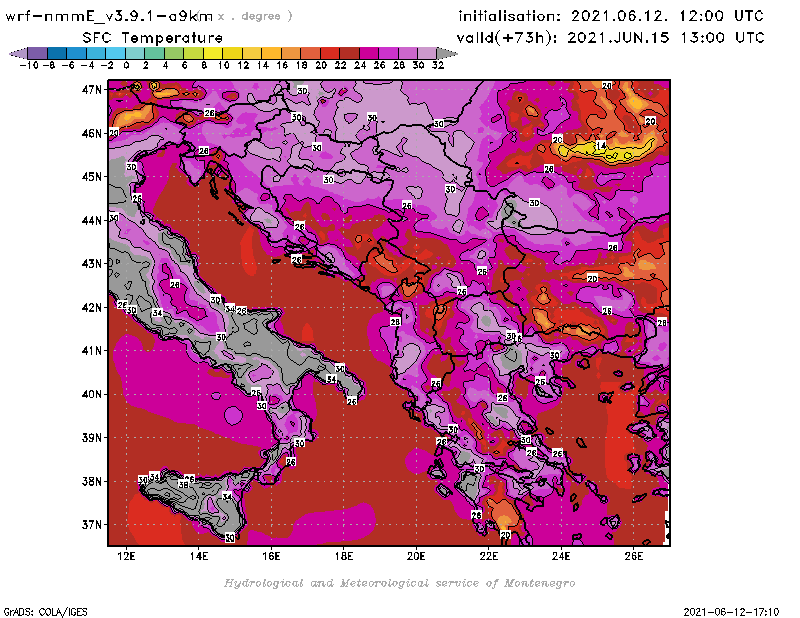The height and width of the screenshot is (618, 800).
Task: Click the '47N' latitude label
Action: coord(92,90)
